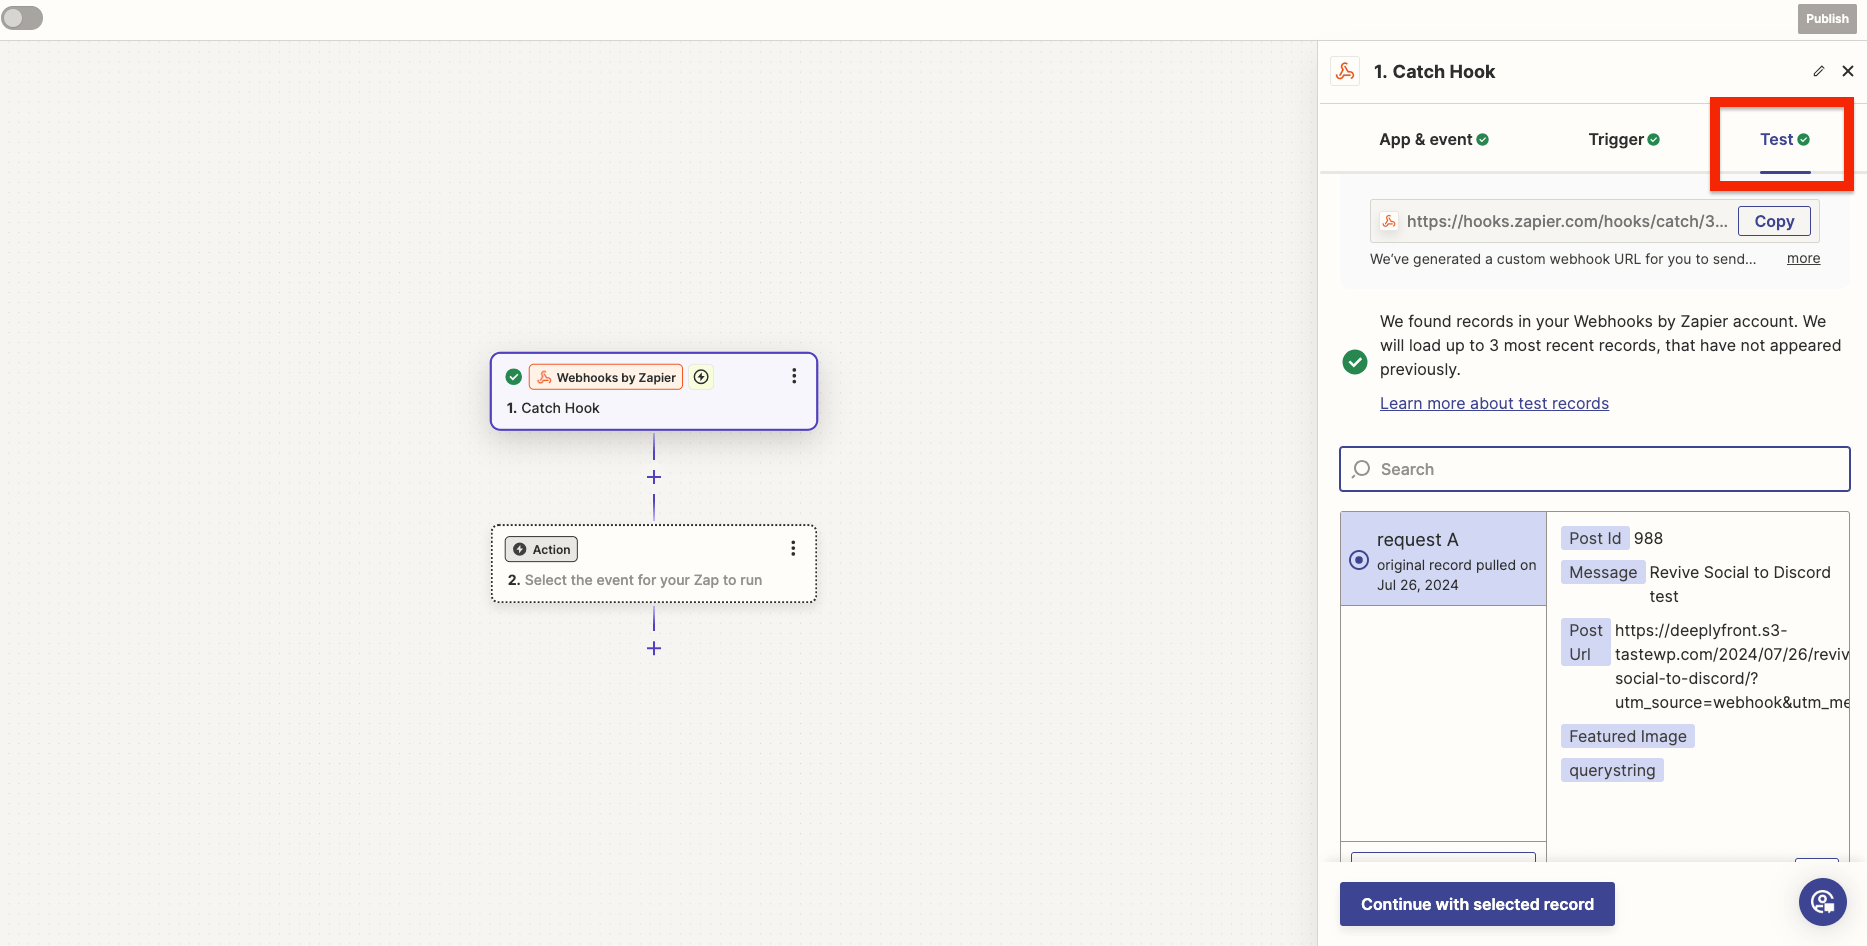The height and width of the screenshot is (946, 1867).
Task: Open Learn more about test records link
Action: click(x=1494, y=403)
